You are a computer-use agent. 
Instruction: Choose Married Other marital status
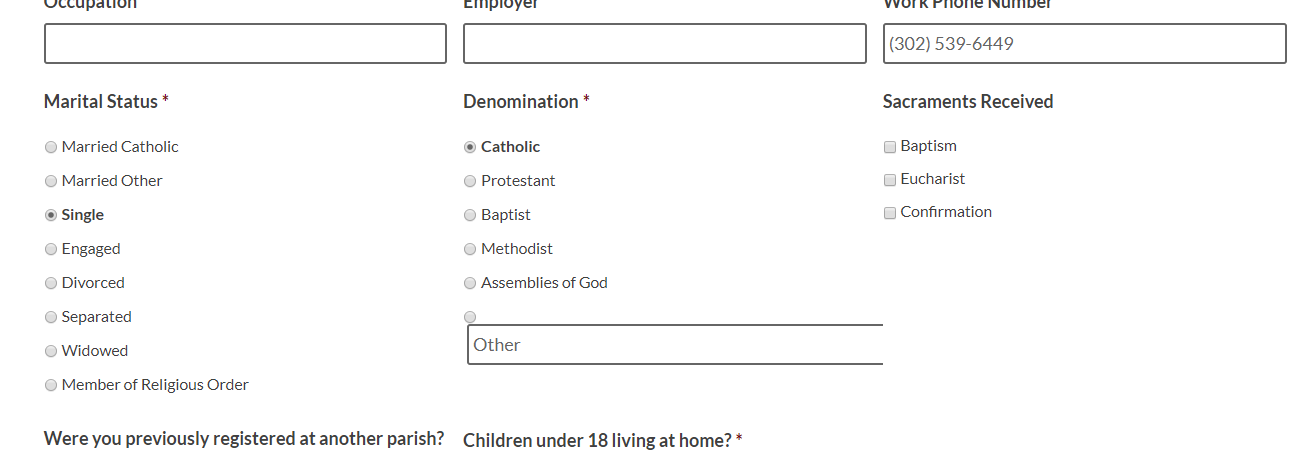51,181
